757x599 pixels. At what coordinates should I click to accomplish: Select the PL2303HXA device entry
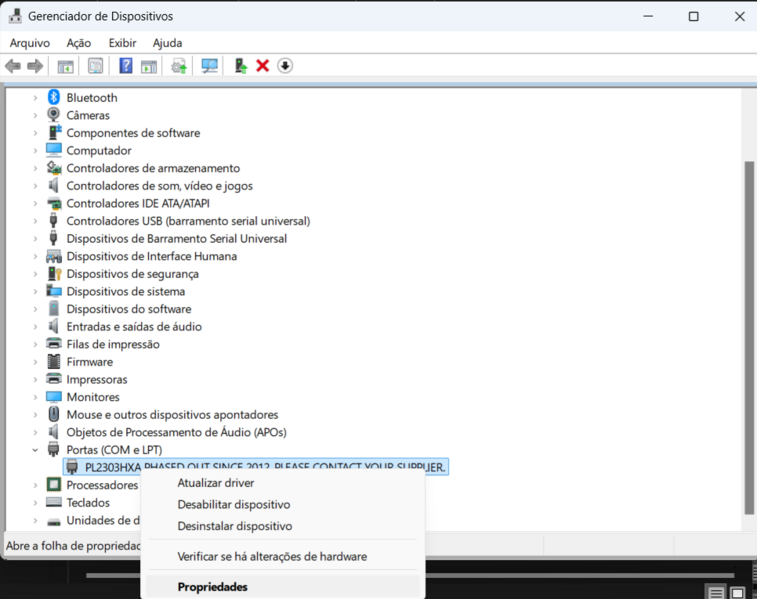click(x=256, y=467)
